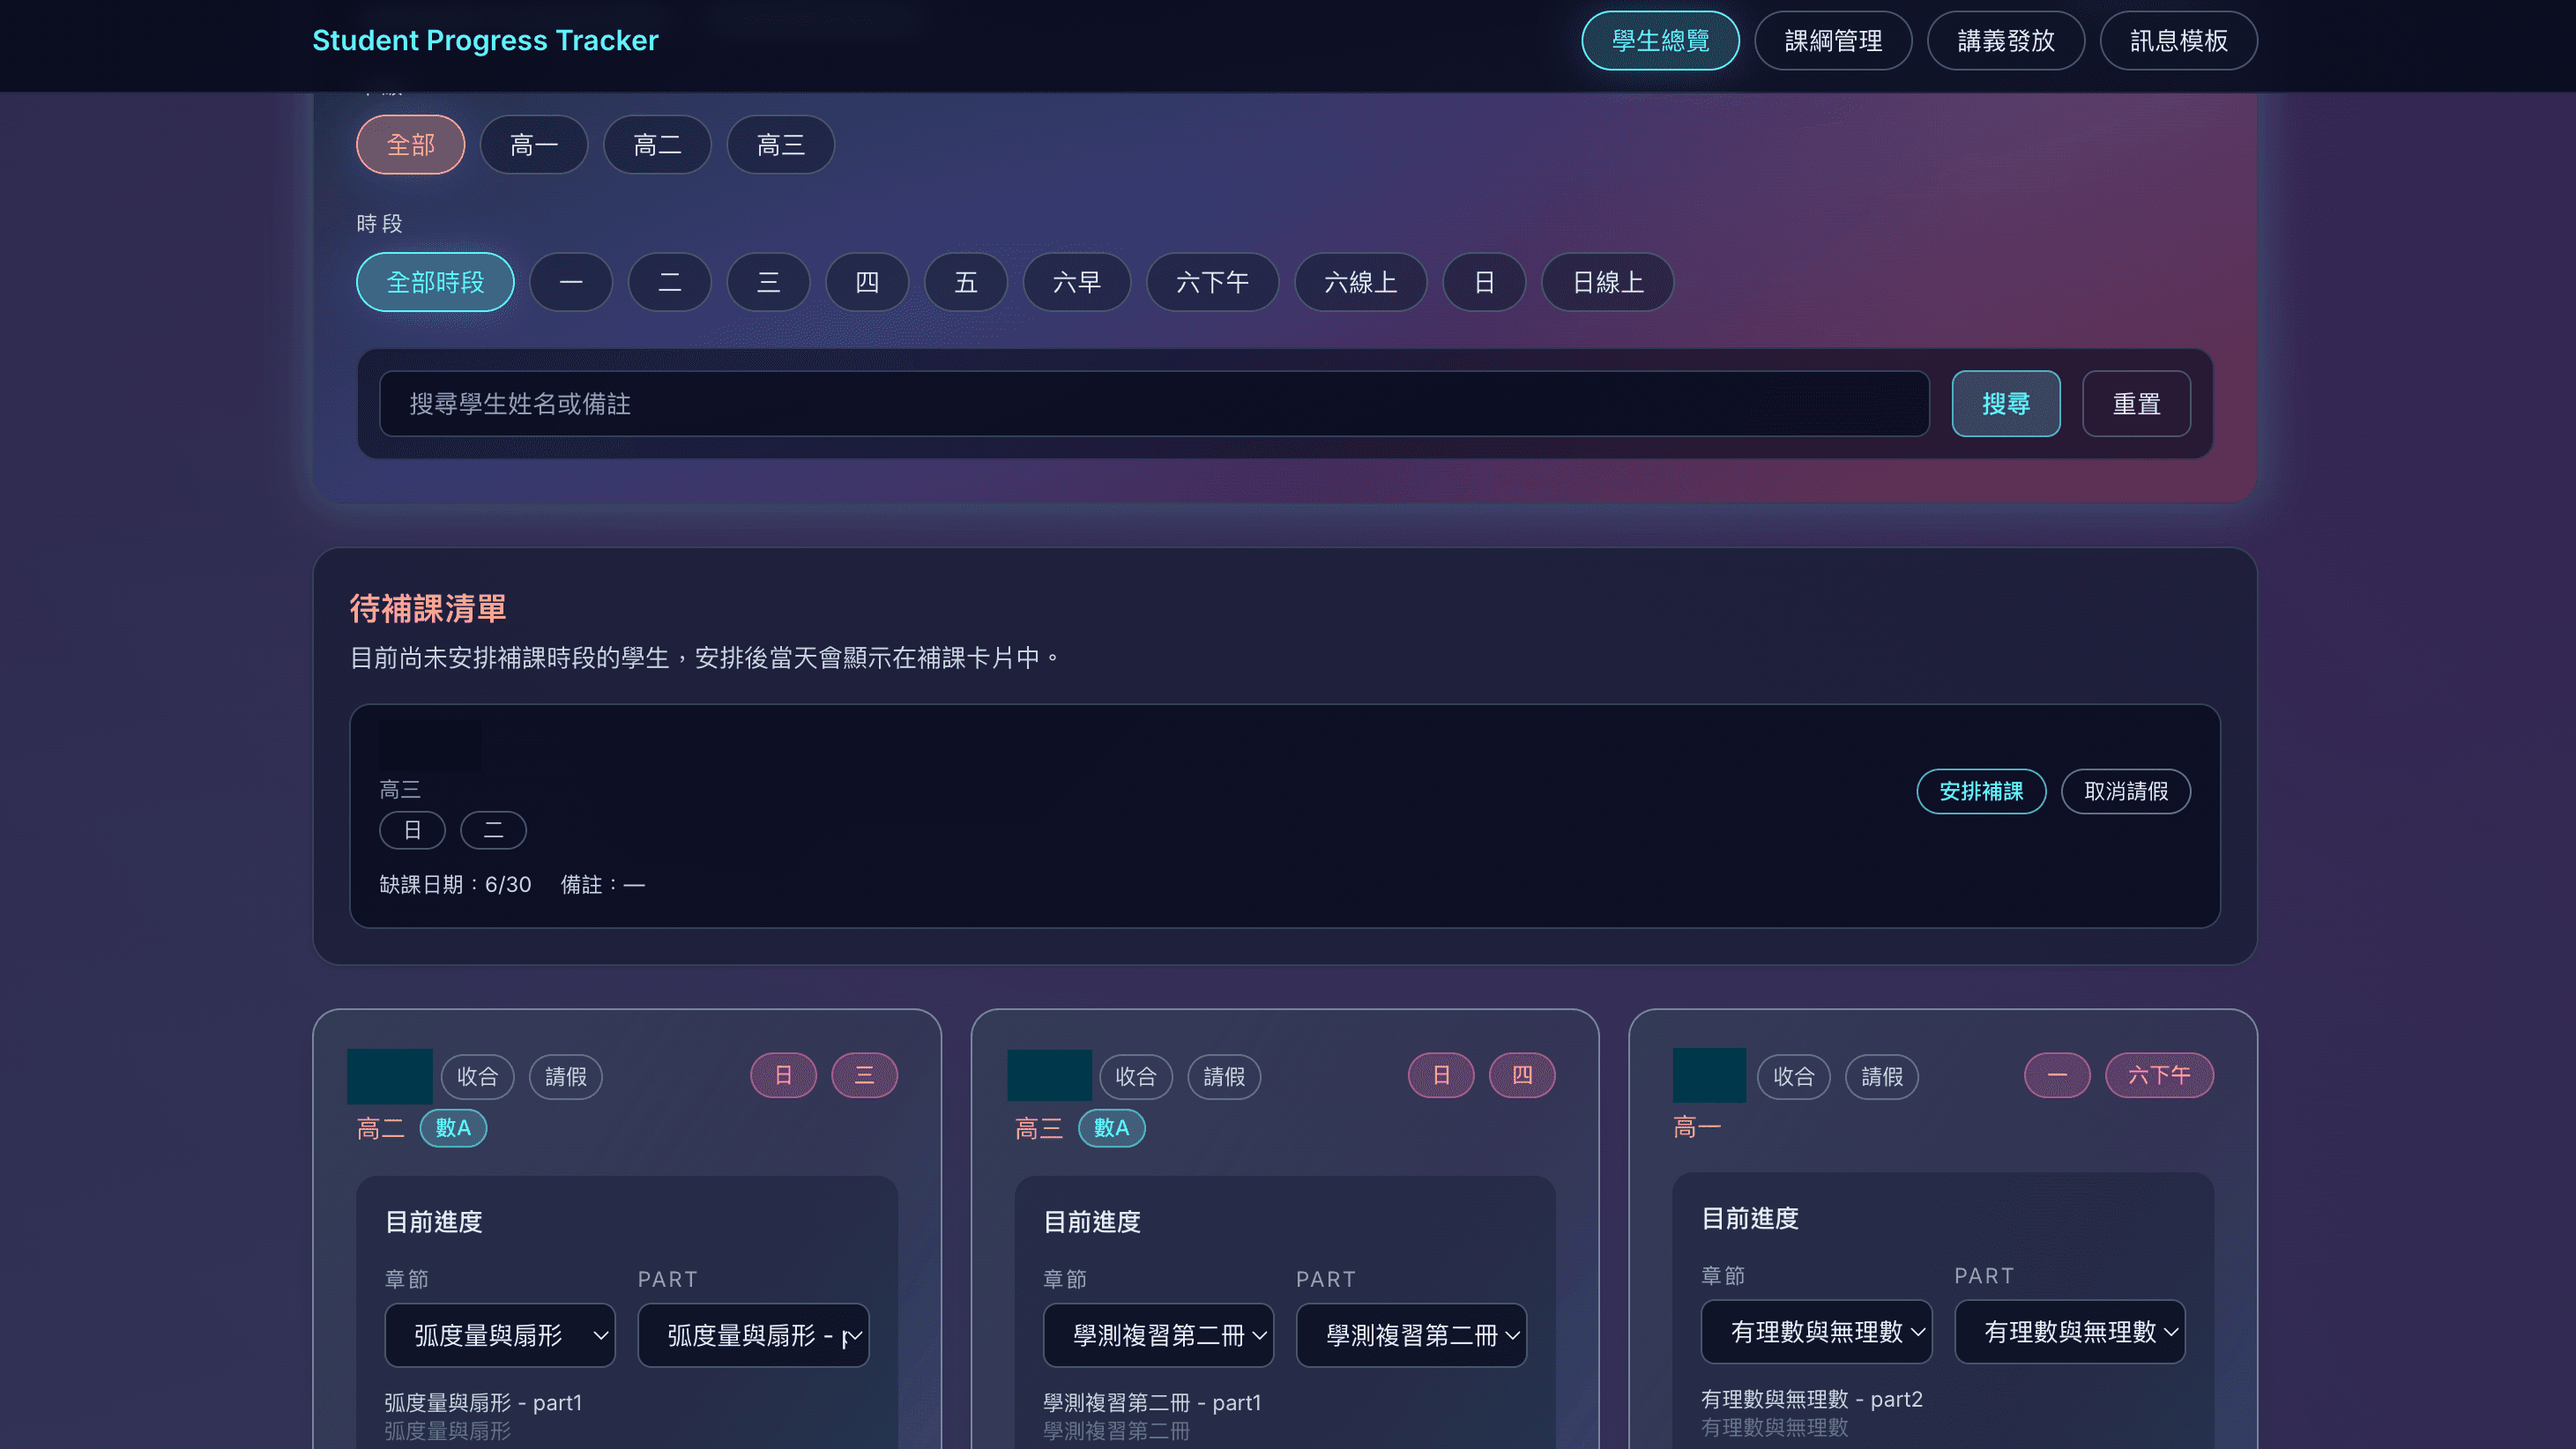Filter time slot 日線上
The width and height of the screenshot is (2576, 1449).
pyautogui.click(x=1608, y=282)
